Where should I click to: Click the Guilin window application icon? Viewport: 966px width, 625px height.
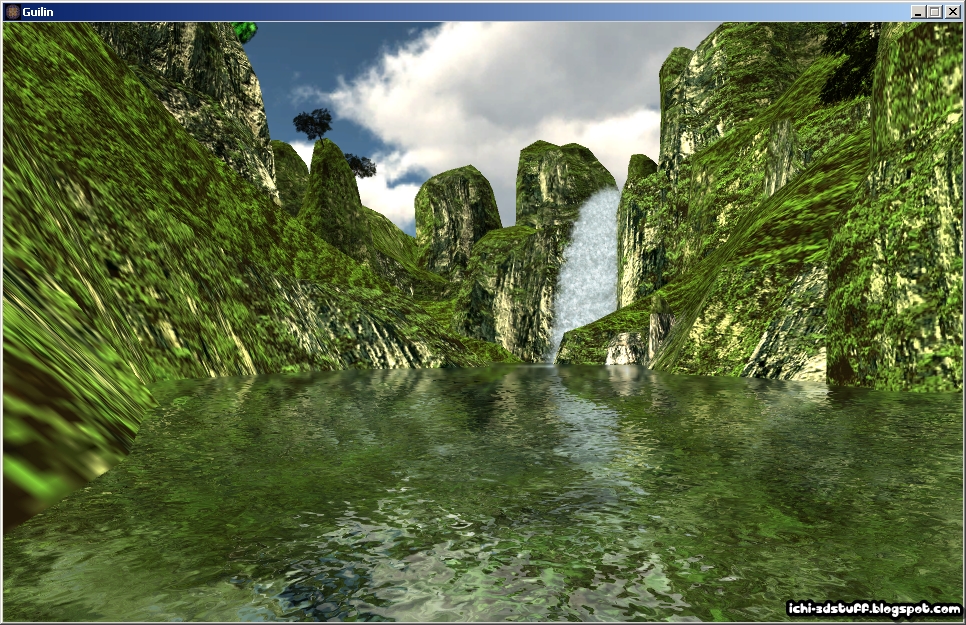click(x=12, y=12)
